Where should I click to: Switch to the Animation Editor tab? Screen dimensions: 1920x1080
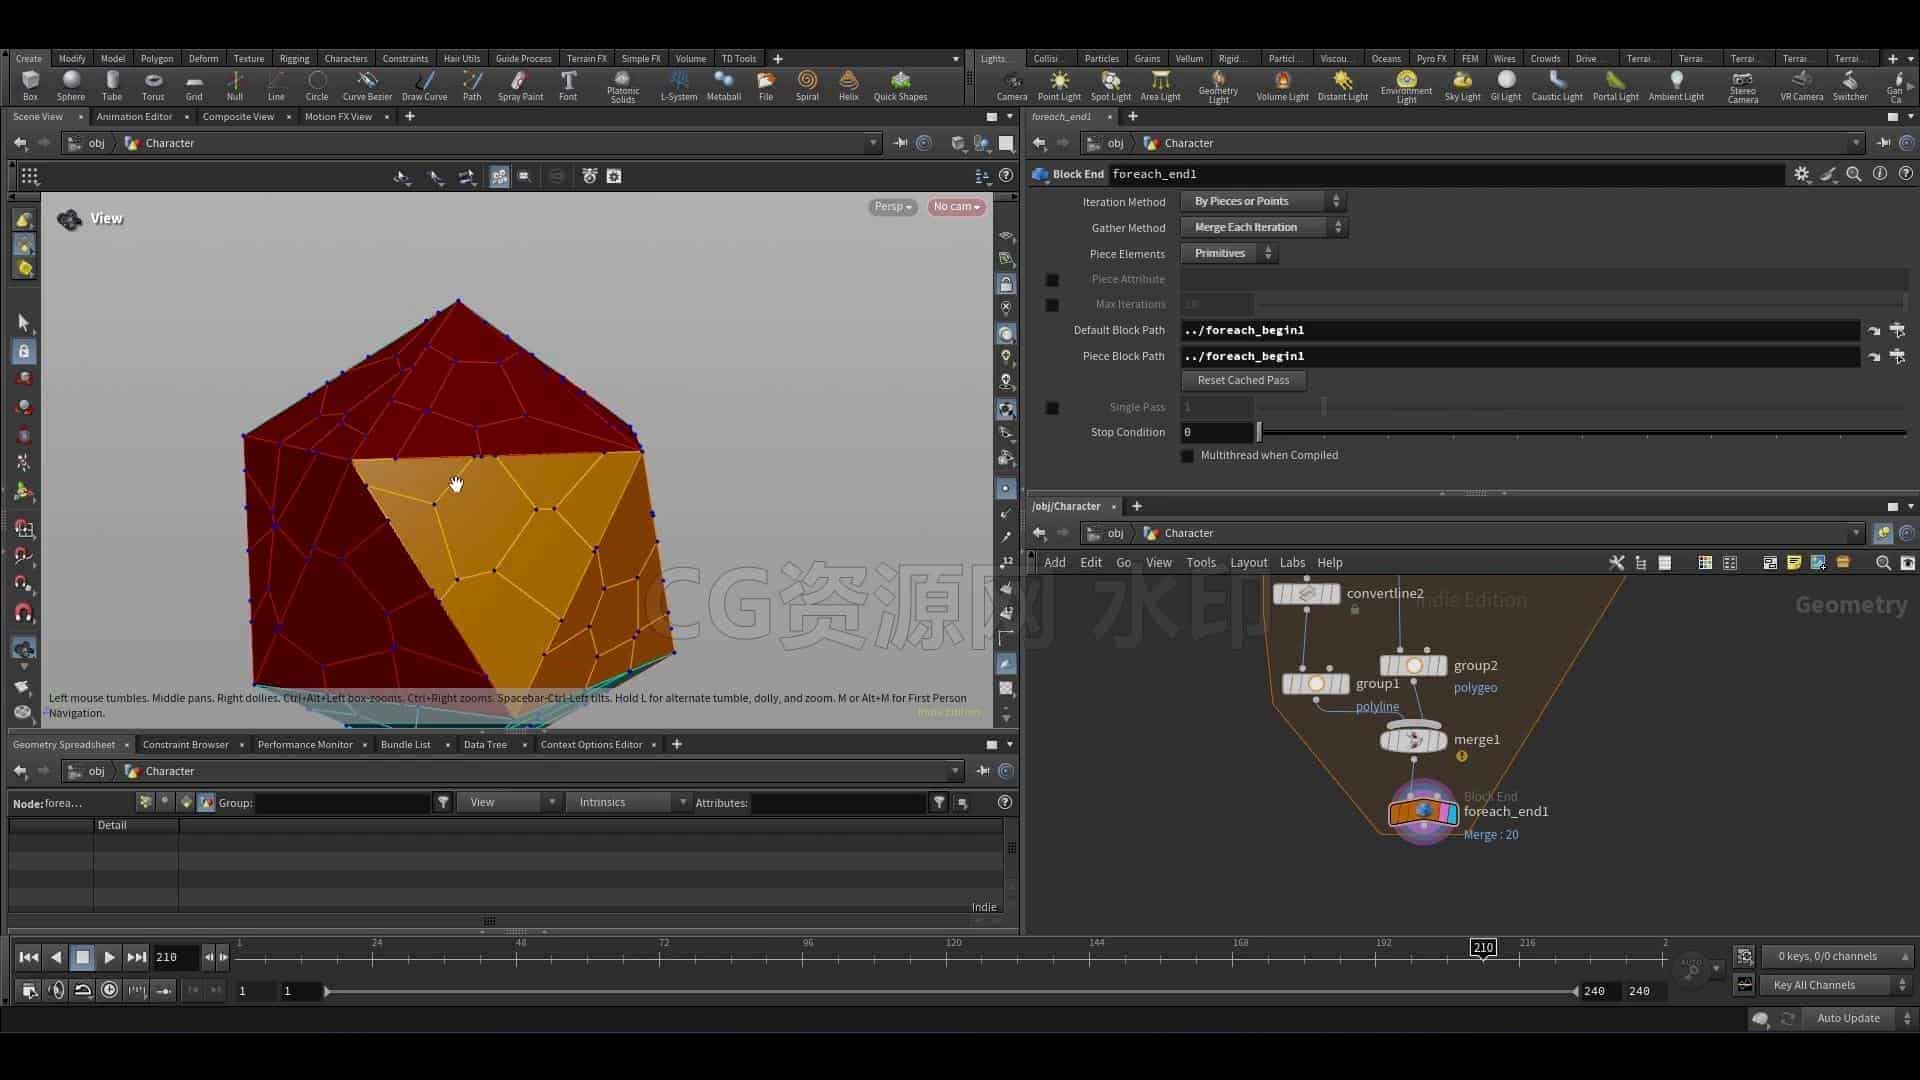click(x=134, y=117)
